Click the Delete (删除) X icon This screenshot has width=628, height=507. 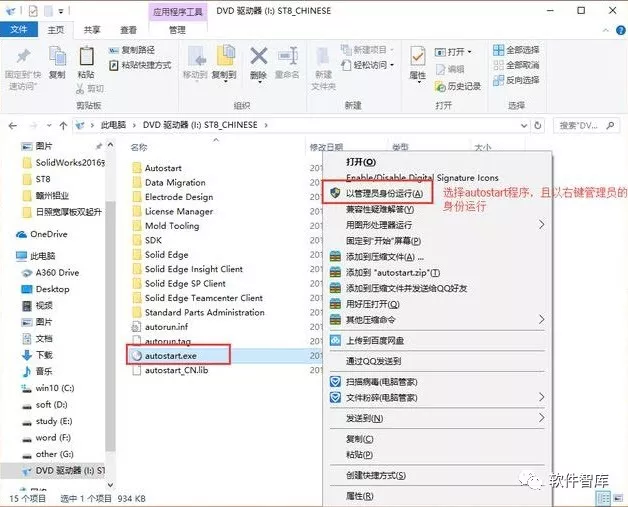pyautogui.click(x=259, y=56)
